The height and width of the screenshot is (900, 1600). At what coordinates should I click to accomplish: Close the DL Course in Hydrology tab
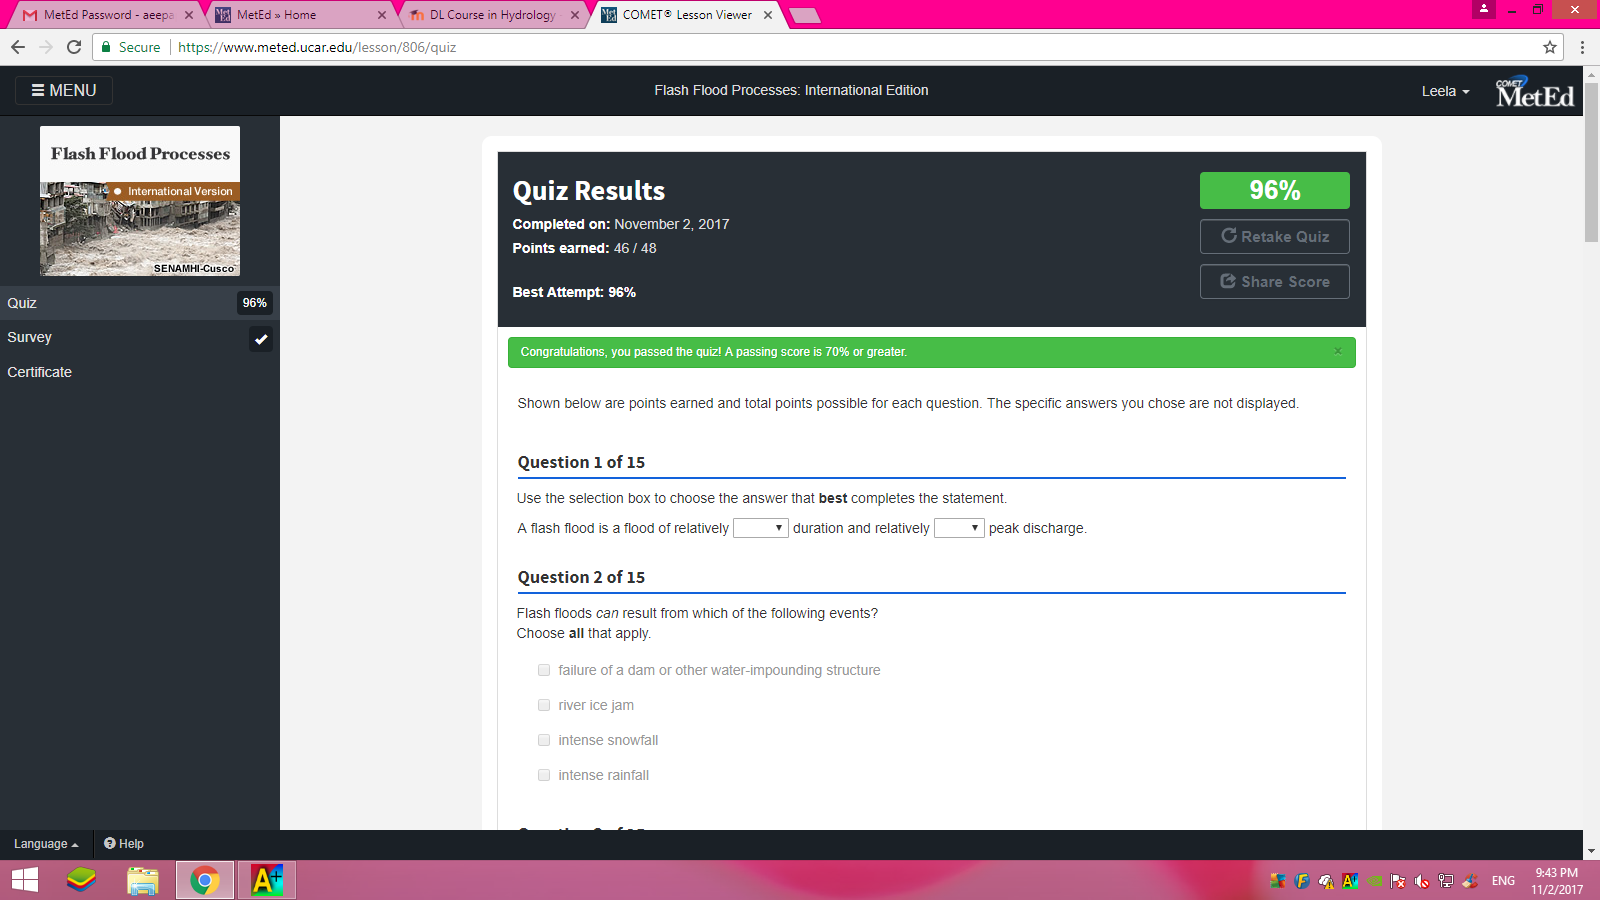point(575,15)
